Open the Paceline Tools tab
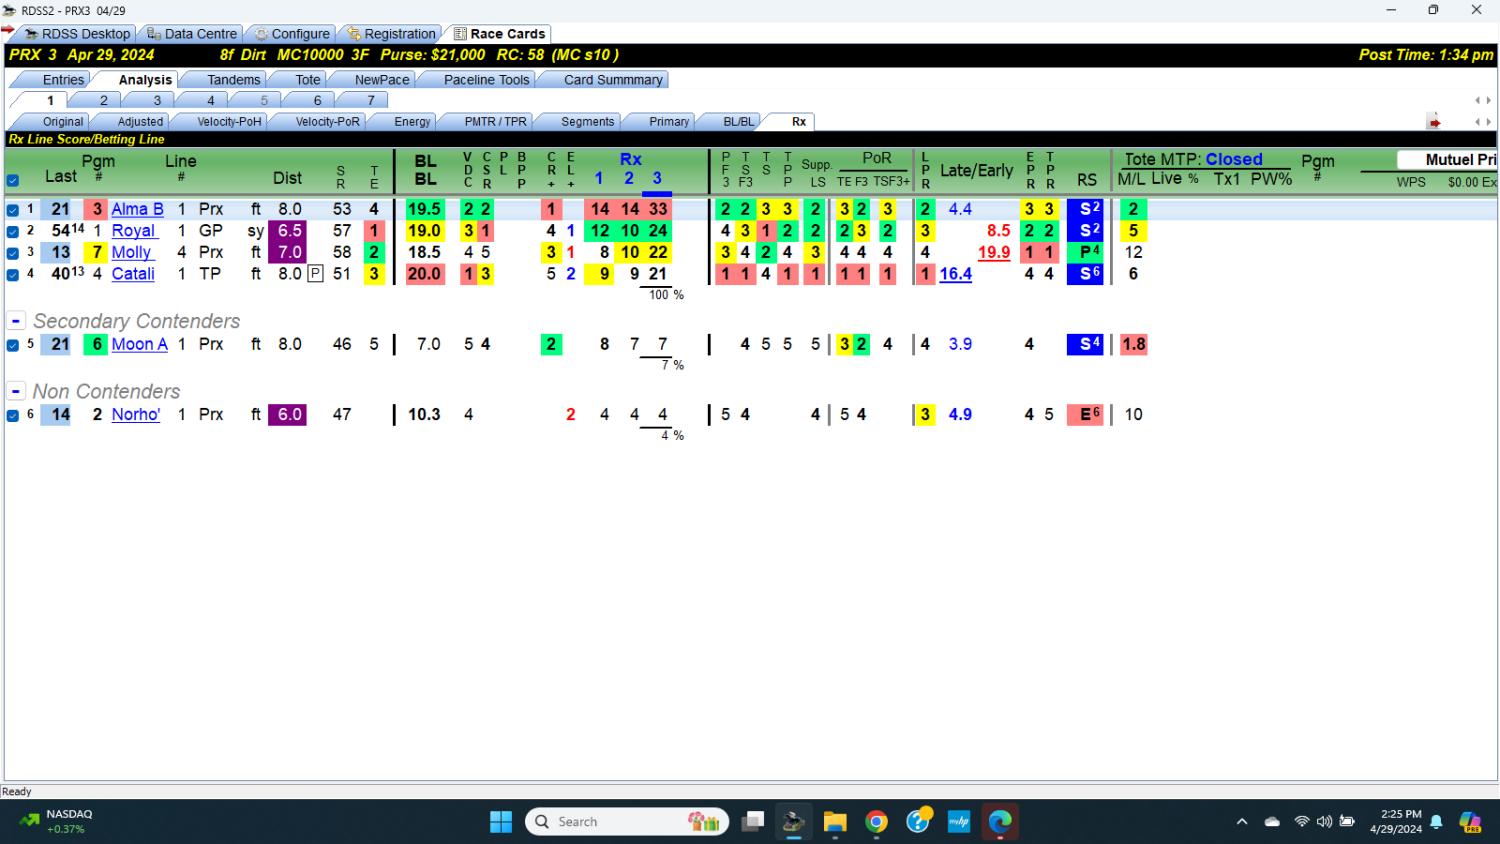This screenshot has width=1500, height=844. tap(486, 80)
